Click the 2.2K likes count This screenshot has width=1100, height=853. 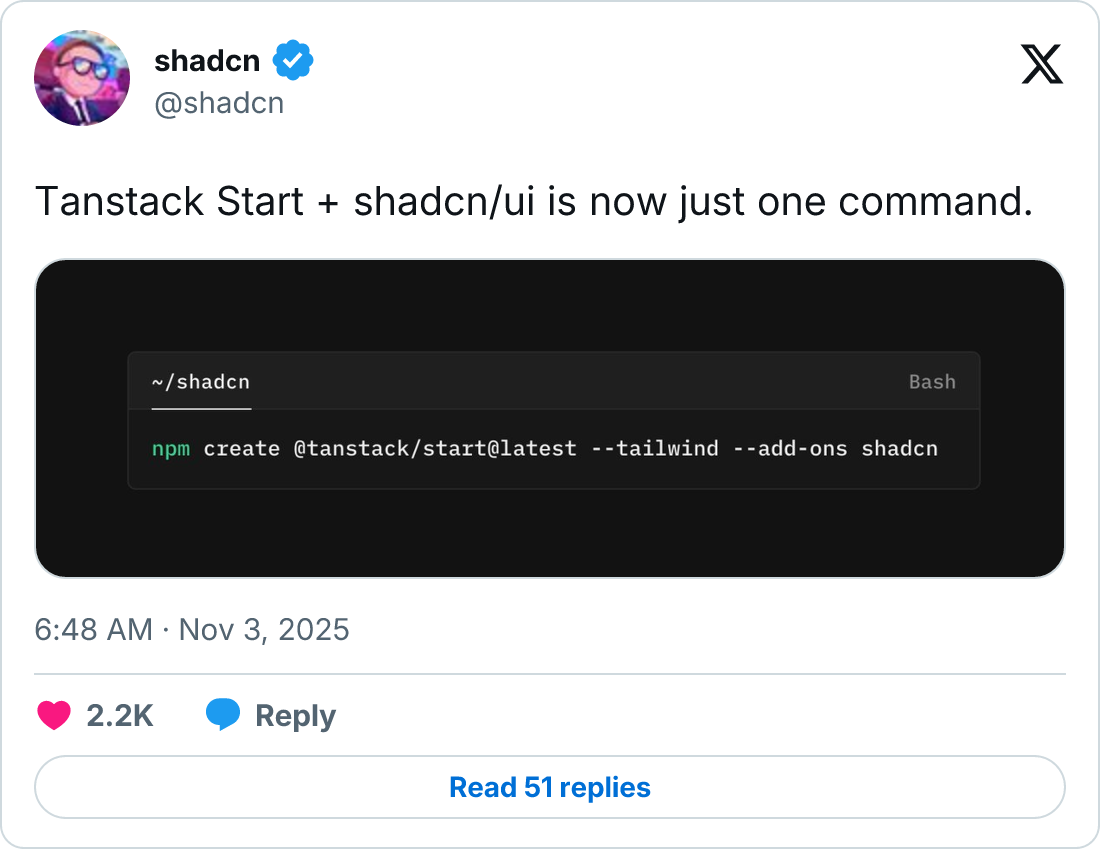coord(120,716)
